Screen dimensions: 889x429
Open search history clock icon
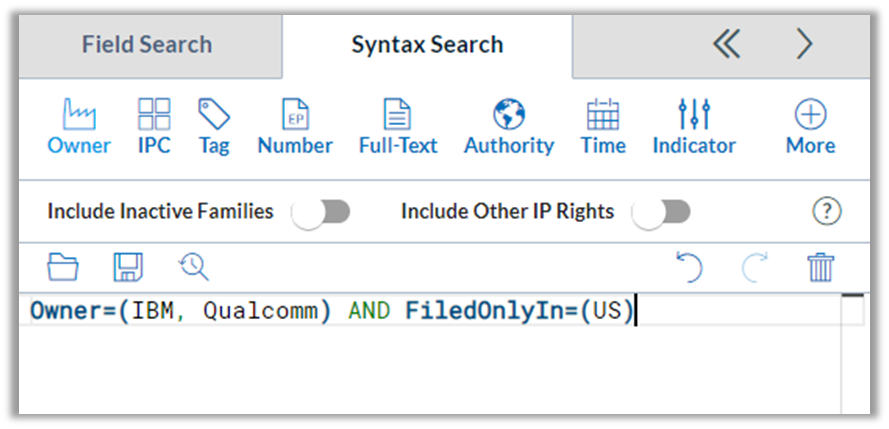click(x=194, y=267)
